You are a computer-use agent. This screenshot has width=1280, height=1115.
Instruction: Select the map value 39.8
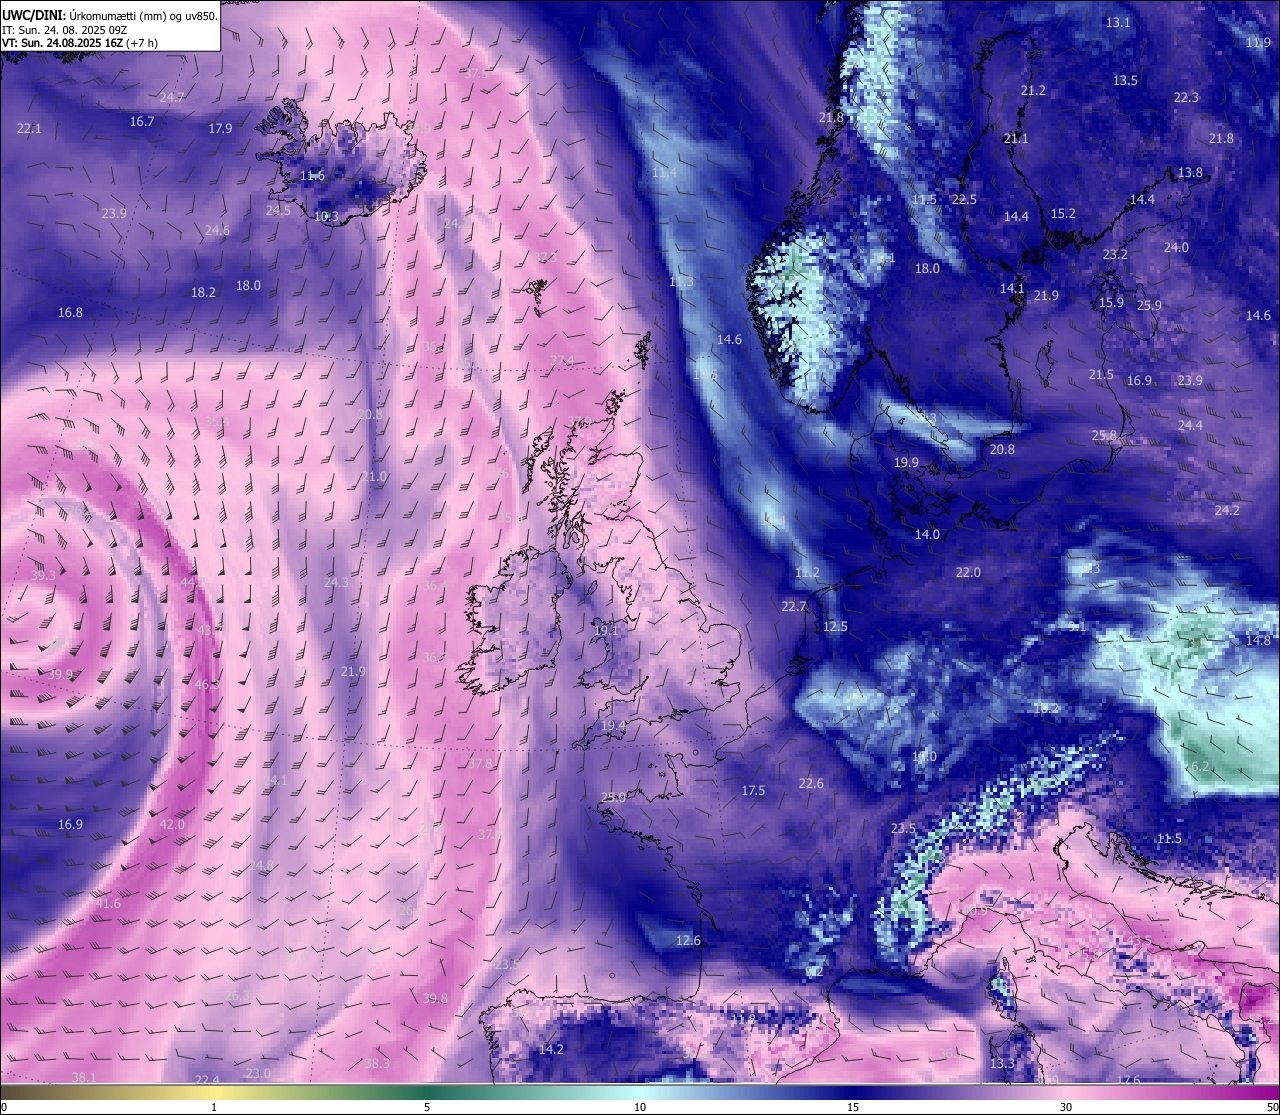click(x=435, y=998)
